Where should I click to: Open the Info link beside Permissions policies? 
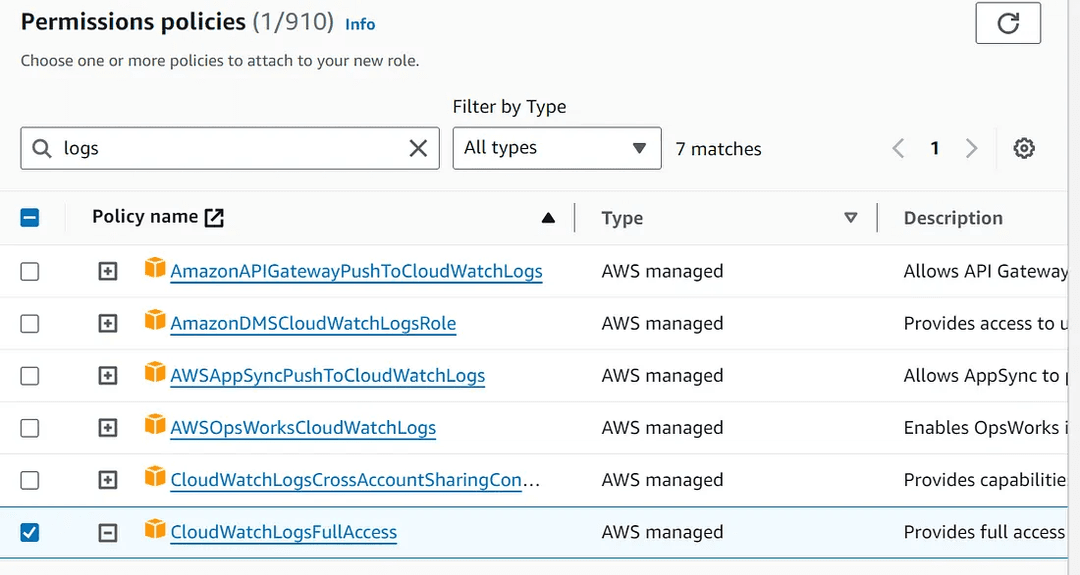360,24
